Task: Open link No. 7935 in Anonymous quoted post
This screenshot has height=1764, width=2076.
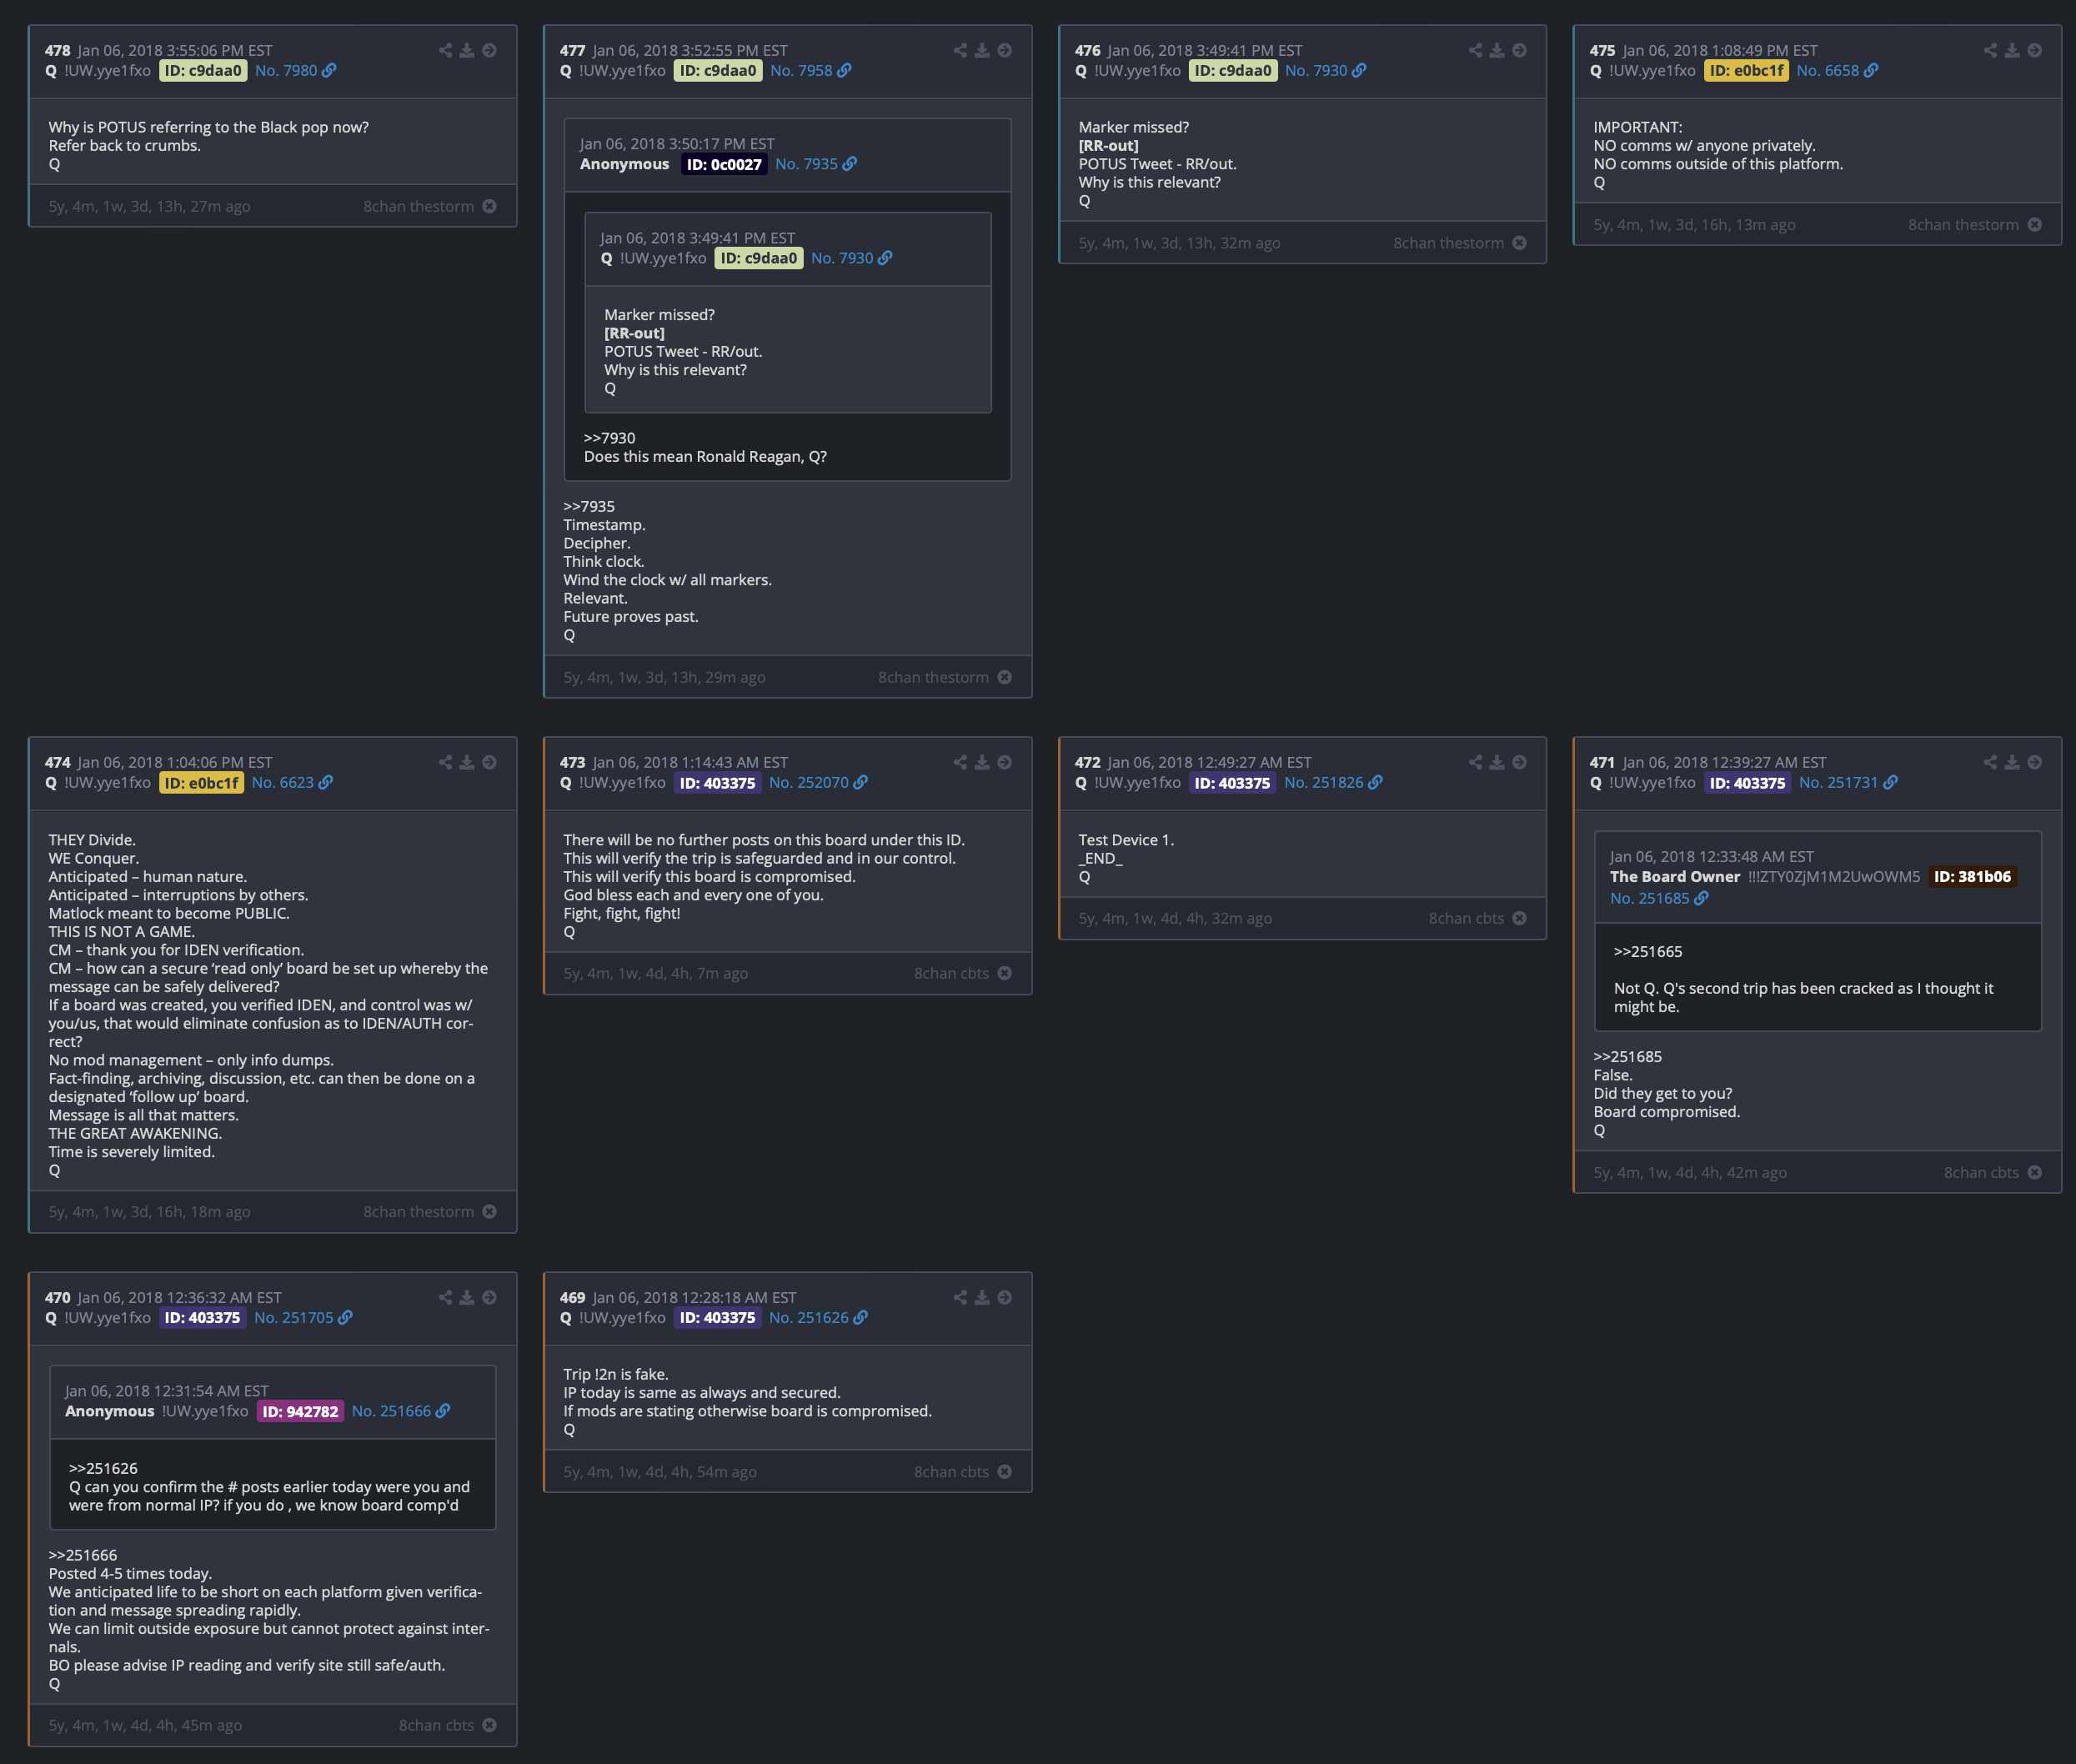Action: [x=816, y=164]
